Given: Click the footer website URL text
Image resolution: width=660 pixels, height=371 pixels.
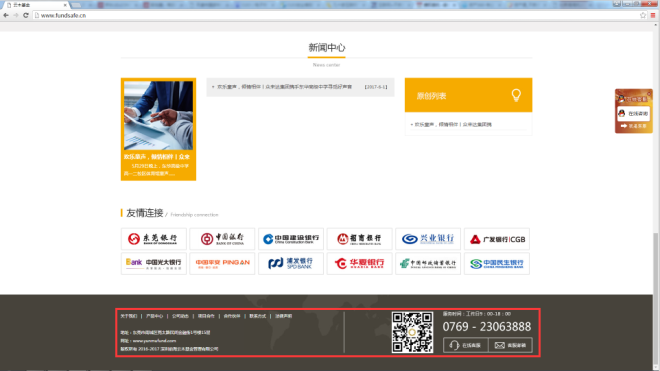Looking at the screenshot, I should pyautogui.click(x=154, y=341).
